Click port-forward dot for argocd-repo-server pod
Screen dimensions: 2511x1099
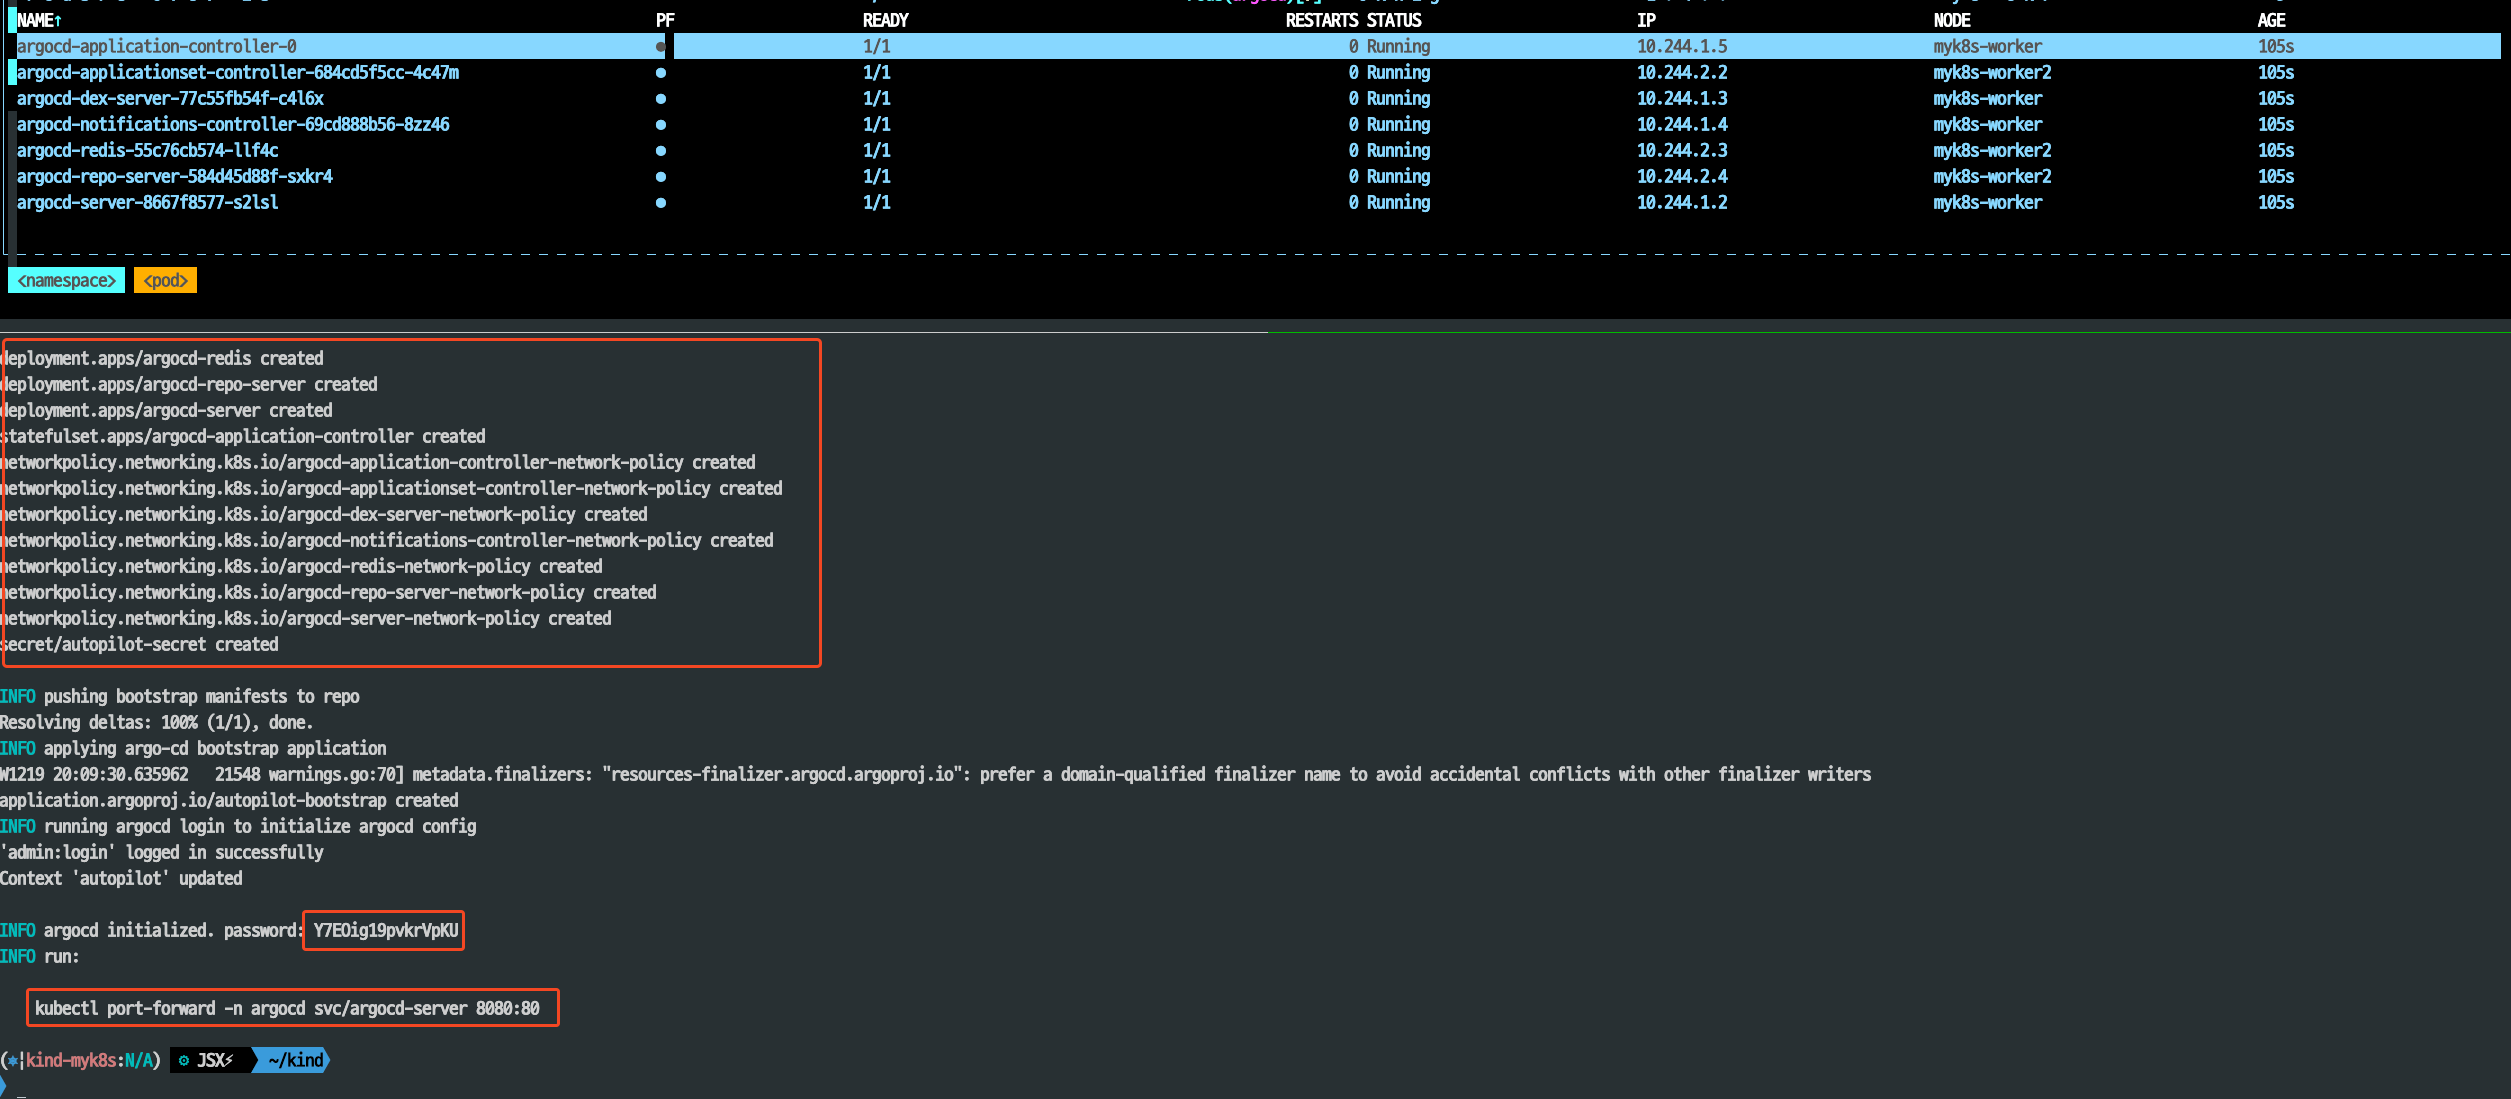660,177
